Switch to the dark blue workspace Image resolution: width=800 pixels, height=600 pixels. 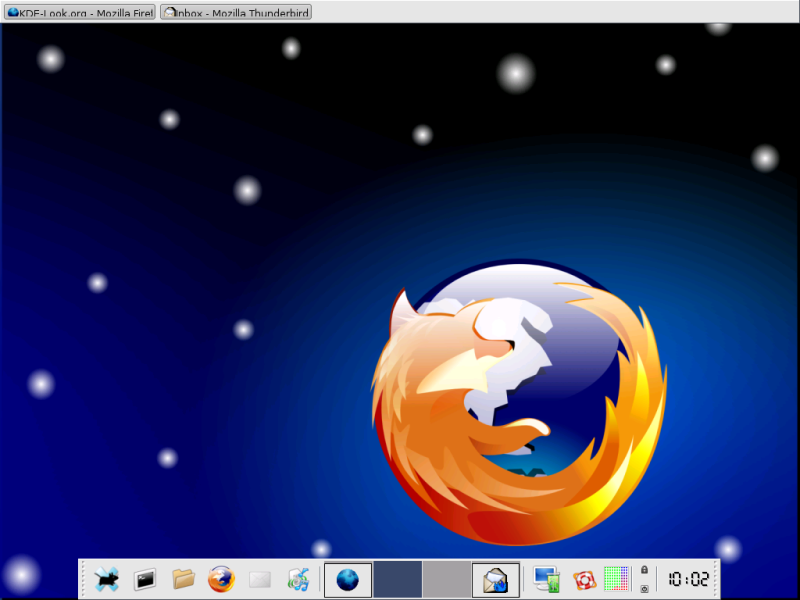(x=397, y=580)
